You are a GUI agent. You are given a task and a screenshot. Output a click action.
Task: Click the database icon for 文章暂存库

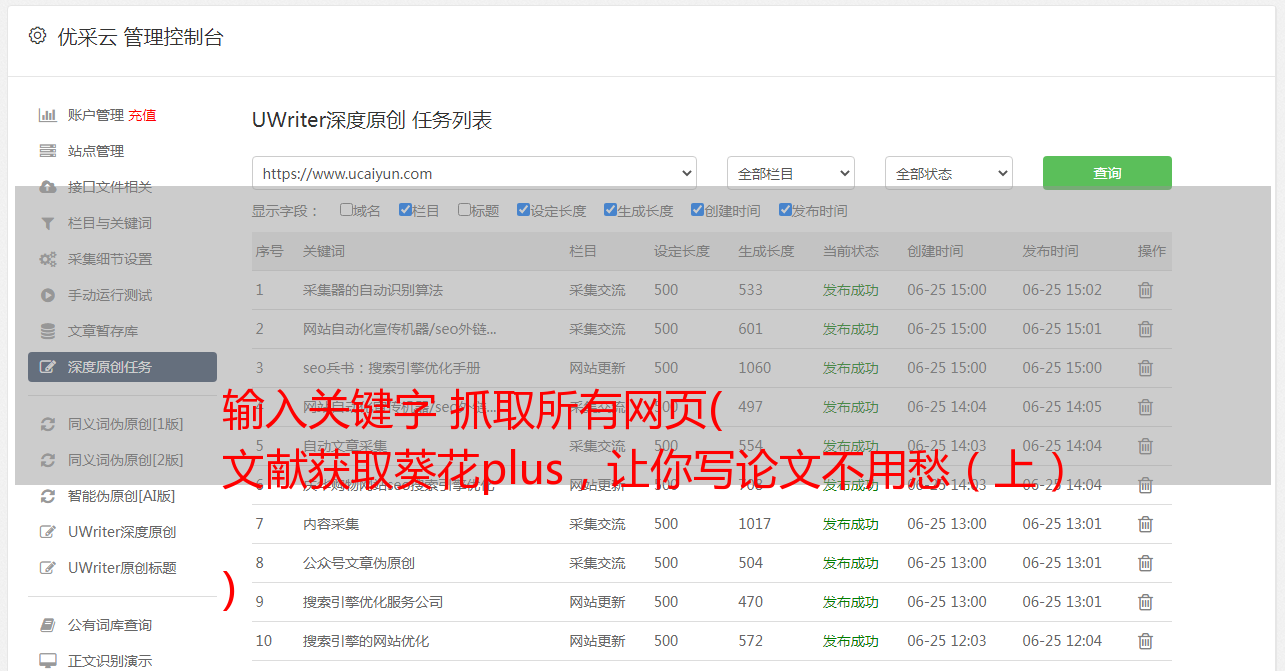coord(47,331)
